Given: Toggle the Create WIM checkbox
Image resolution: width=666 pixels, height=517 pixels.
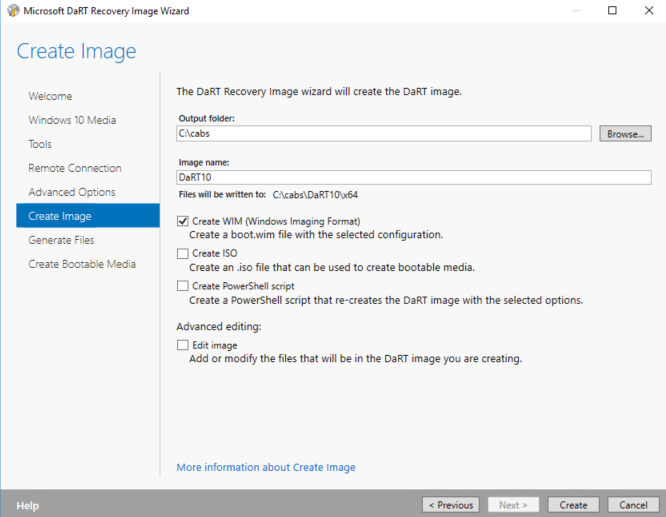Looking at the screenshot, I should point(183,221).
